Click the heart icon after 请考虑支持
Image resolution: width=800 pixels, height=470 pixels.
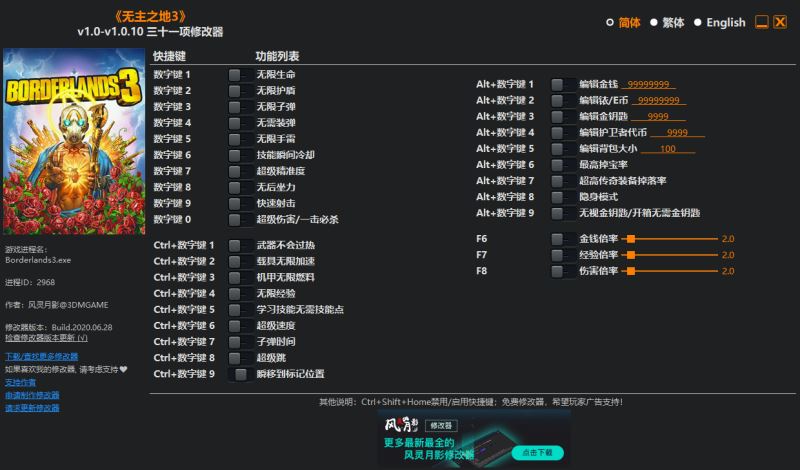tap(123, 369)
